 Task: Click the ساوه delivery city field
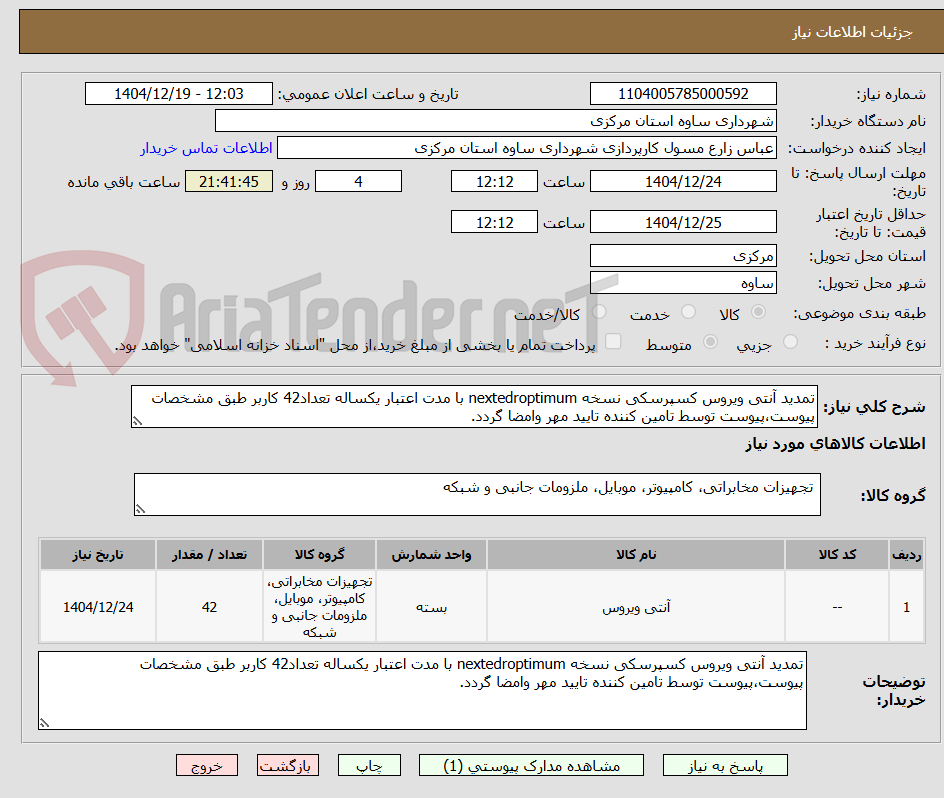click(683, 283)
